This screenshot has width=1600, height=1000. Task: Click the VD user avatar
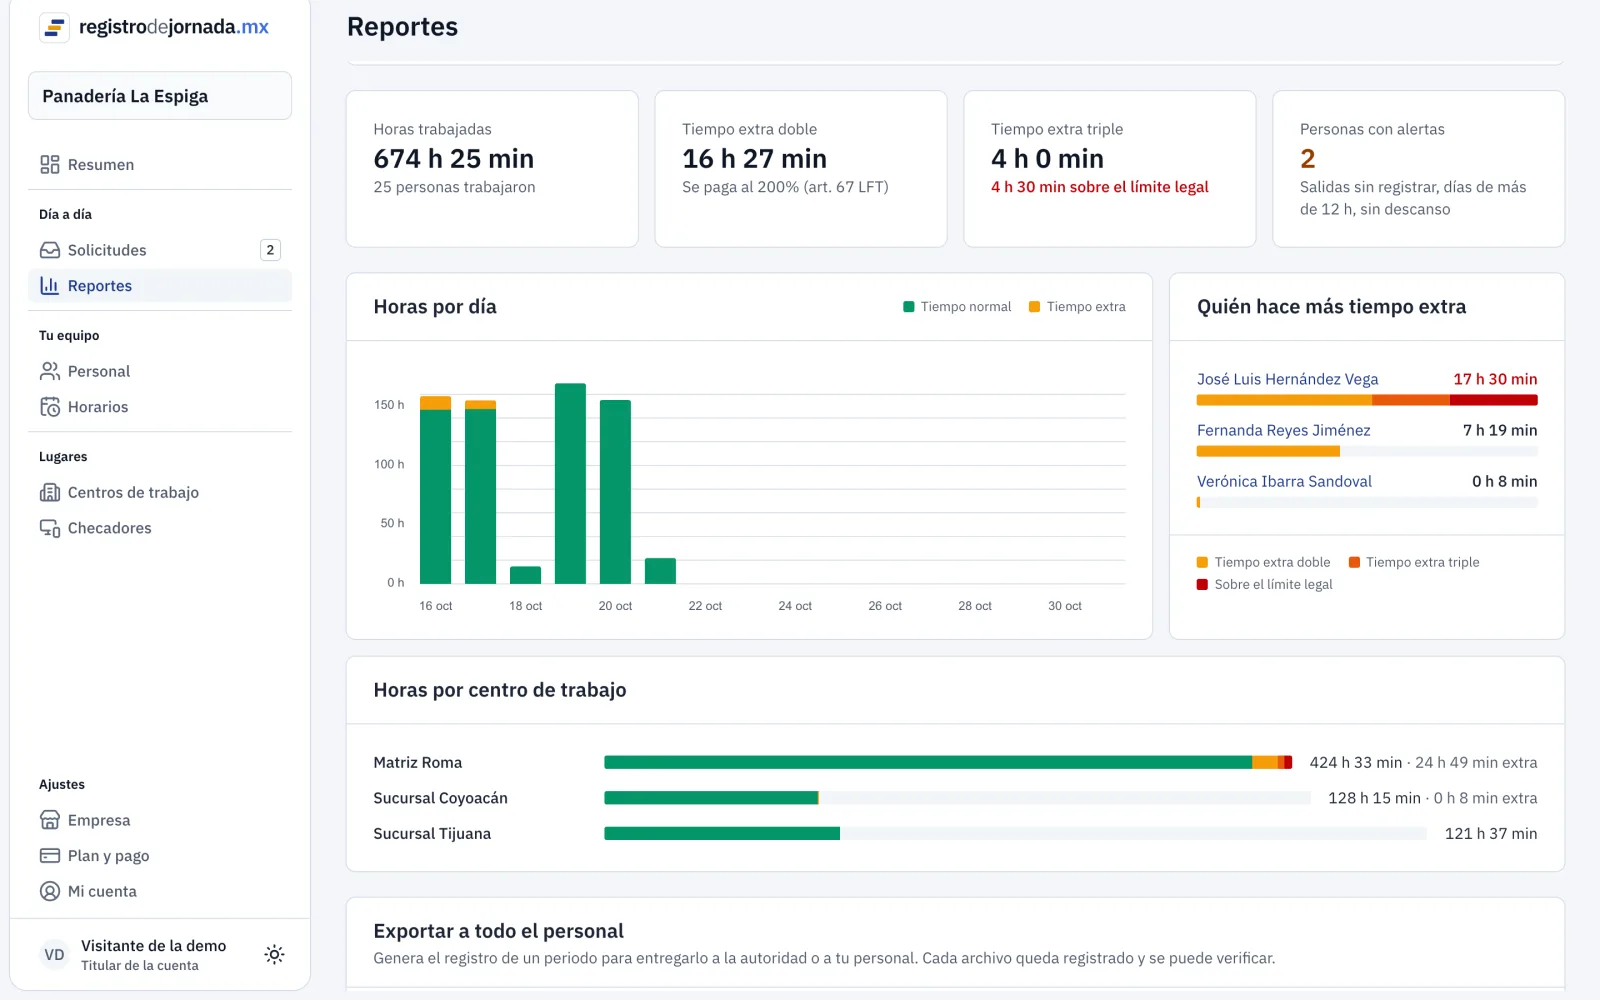click(54, 955)
